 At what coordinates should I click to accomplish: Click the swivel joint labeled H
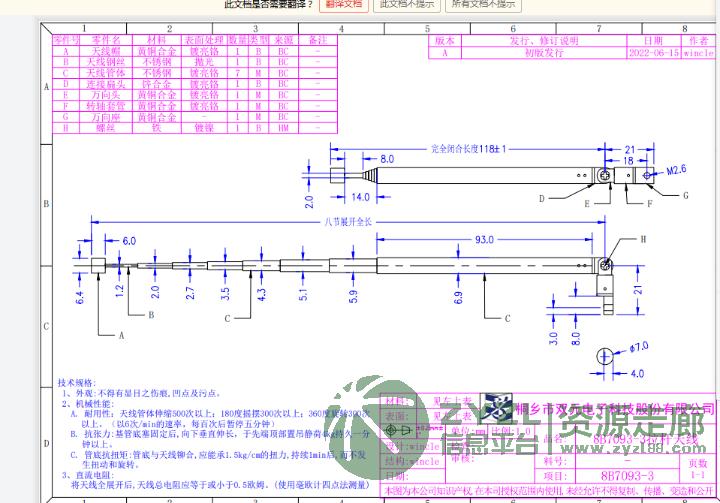(x=606, y=265)
